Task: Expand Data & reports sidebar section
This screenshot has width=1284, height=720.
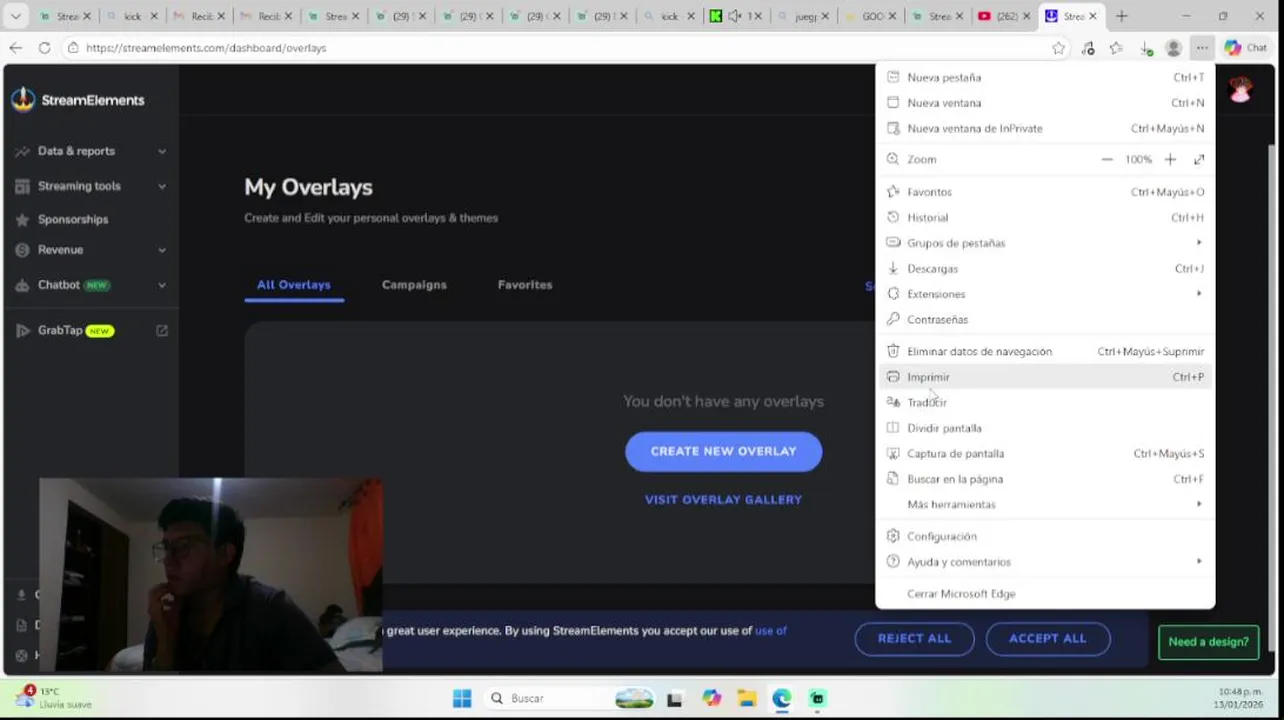Action: click(x=90, y=151)
